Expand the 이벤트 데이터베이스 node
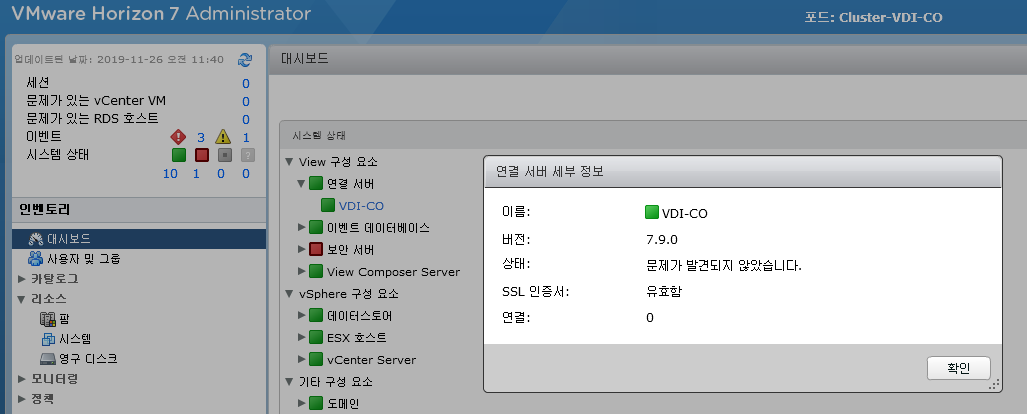The height and width of the screenshot is (414, 1027). point(301,228)
